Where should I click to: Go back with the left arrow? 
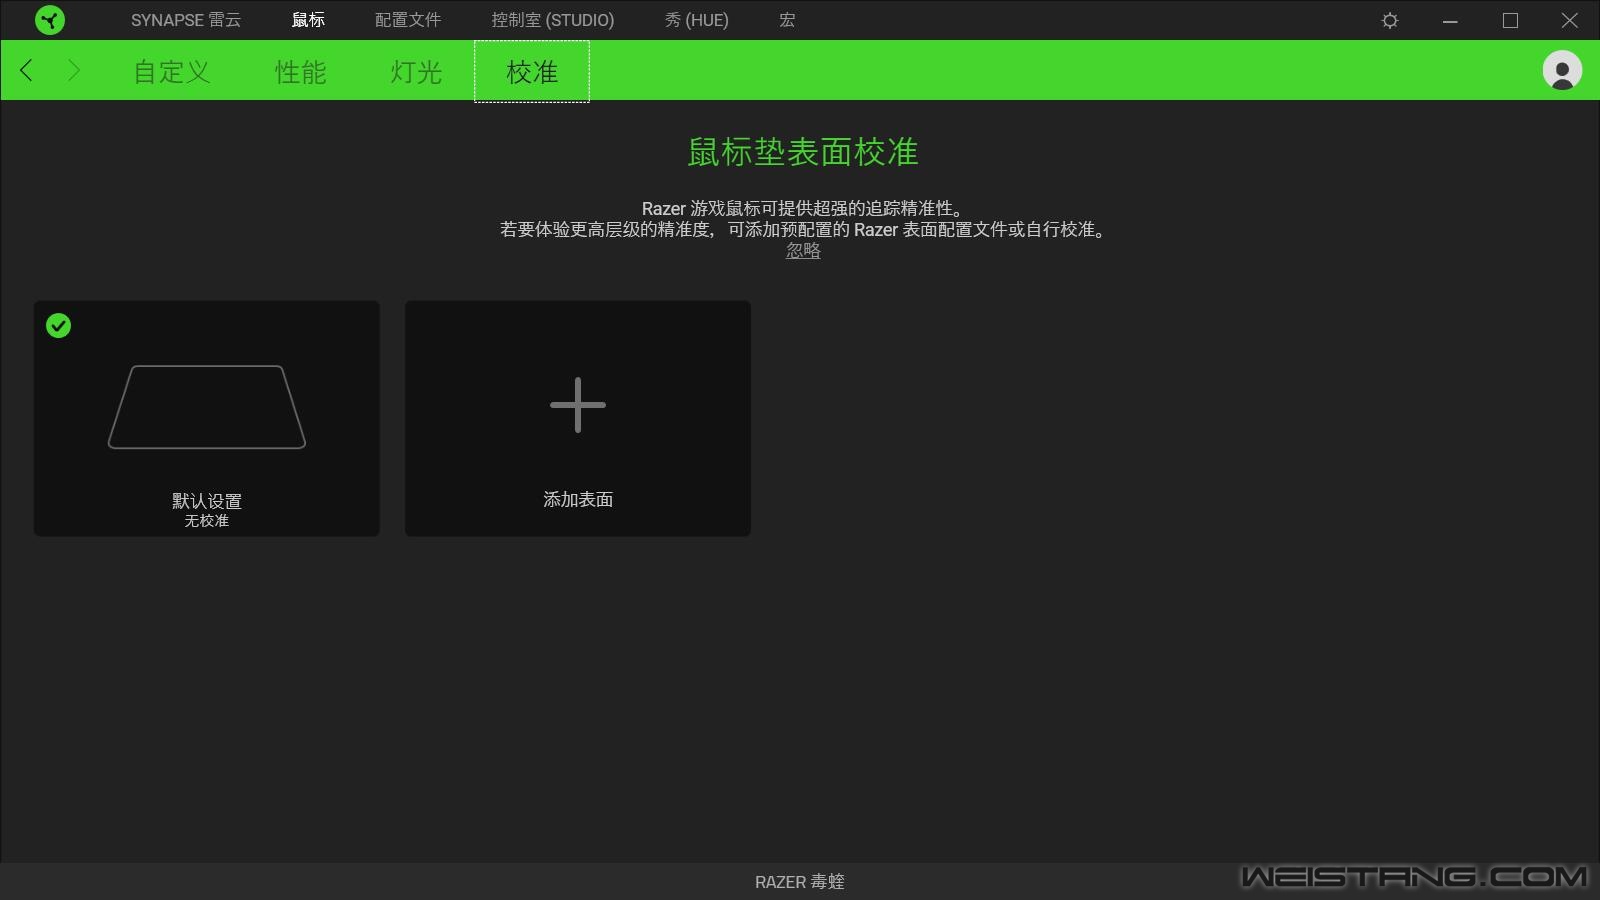[27, 70]
